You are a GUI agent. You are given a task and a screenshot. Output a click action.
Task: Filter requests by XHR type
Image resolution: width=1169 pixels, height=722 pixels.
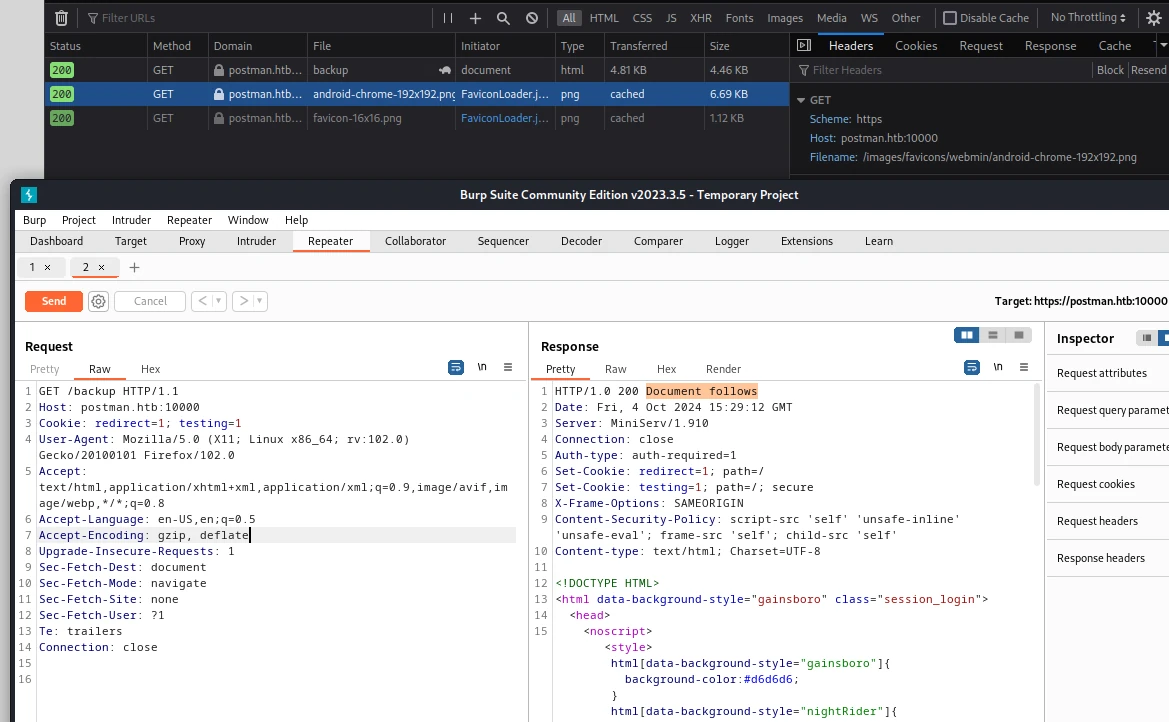pos(700,18)
